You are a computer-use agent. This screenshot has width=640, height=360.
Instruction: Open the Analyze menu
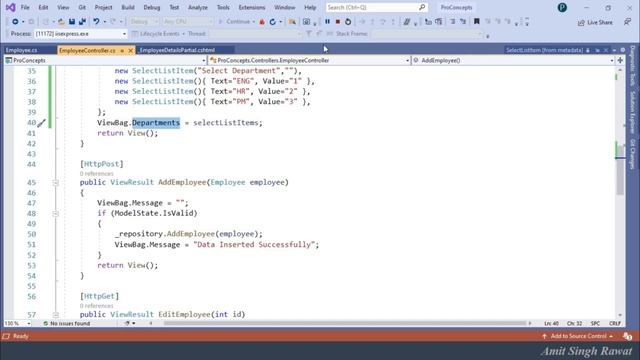point(198,7)
